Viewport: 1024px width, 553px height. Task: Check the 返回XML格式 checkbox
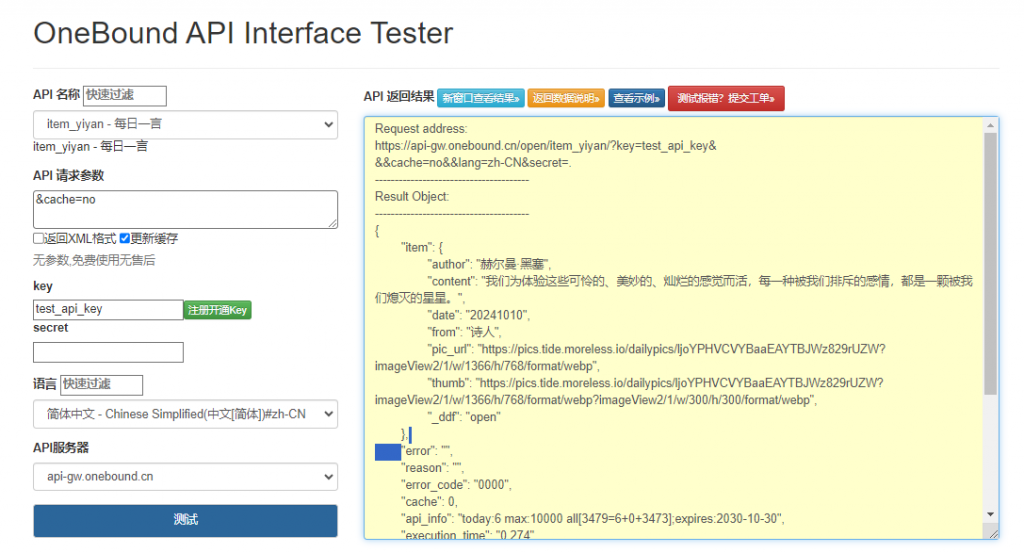pos(39,239)
